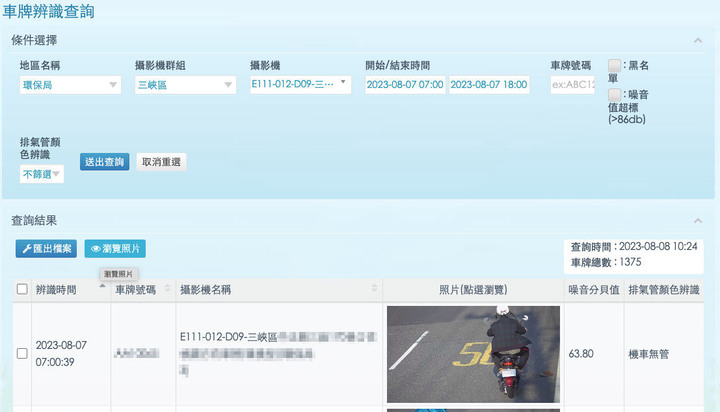Focus the 車牌號碼 input field
This screenshot has width=720, height=412.
(x=573, y=85)
